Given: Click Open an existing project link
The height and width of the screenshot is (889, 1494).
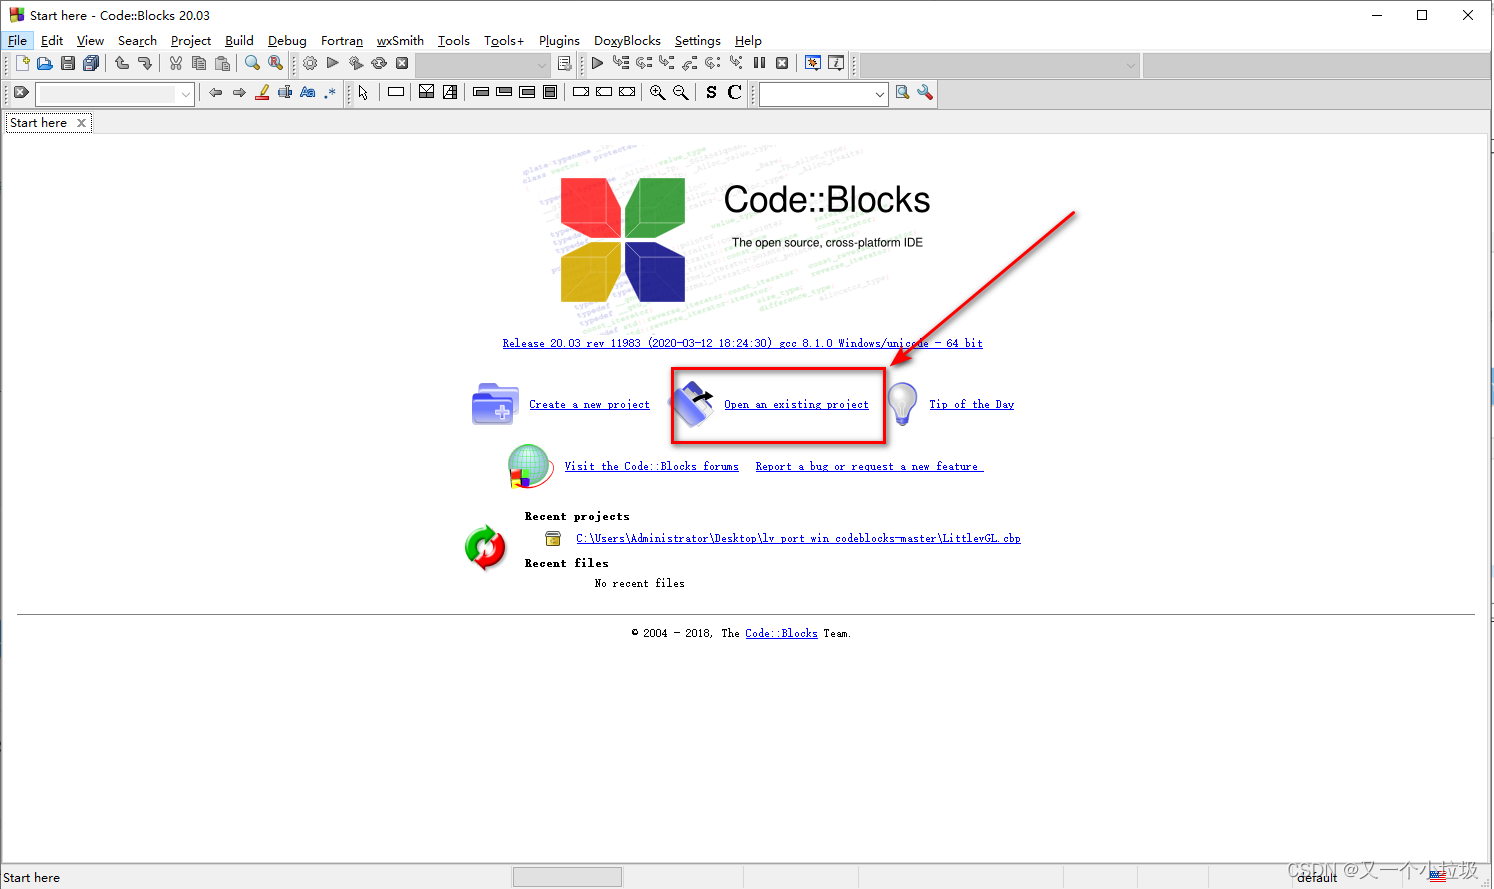Looking at the screenshot, I should tap(796, 405).
